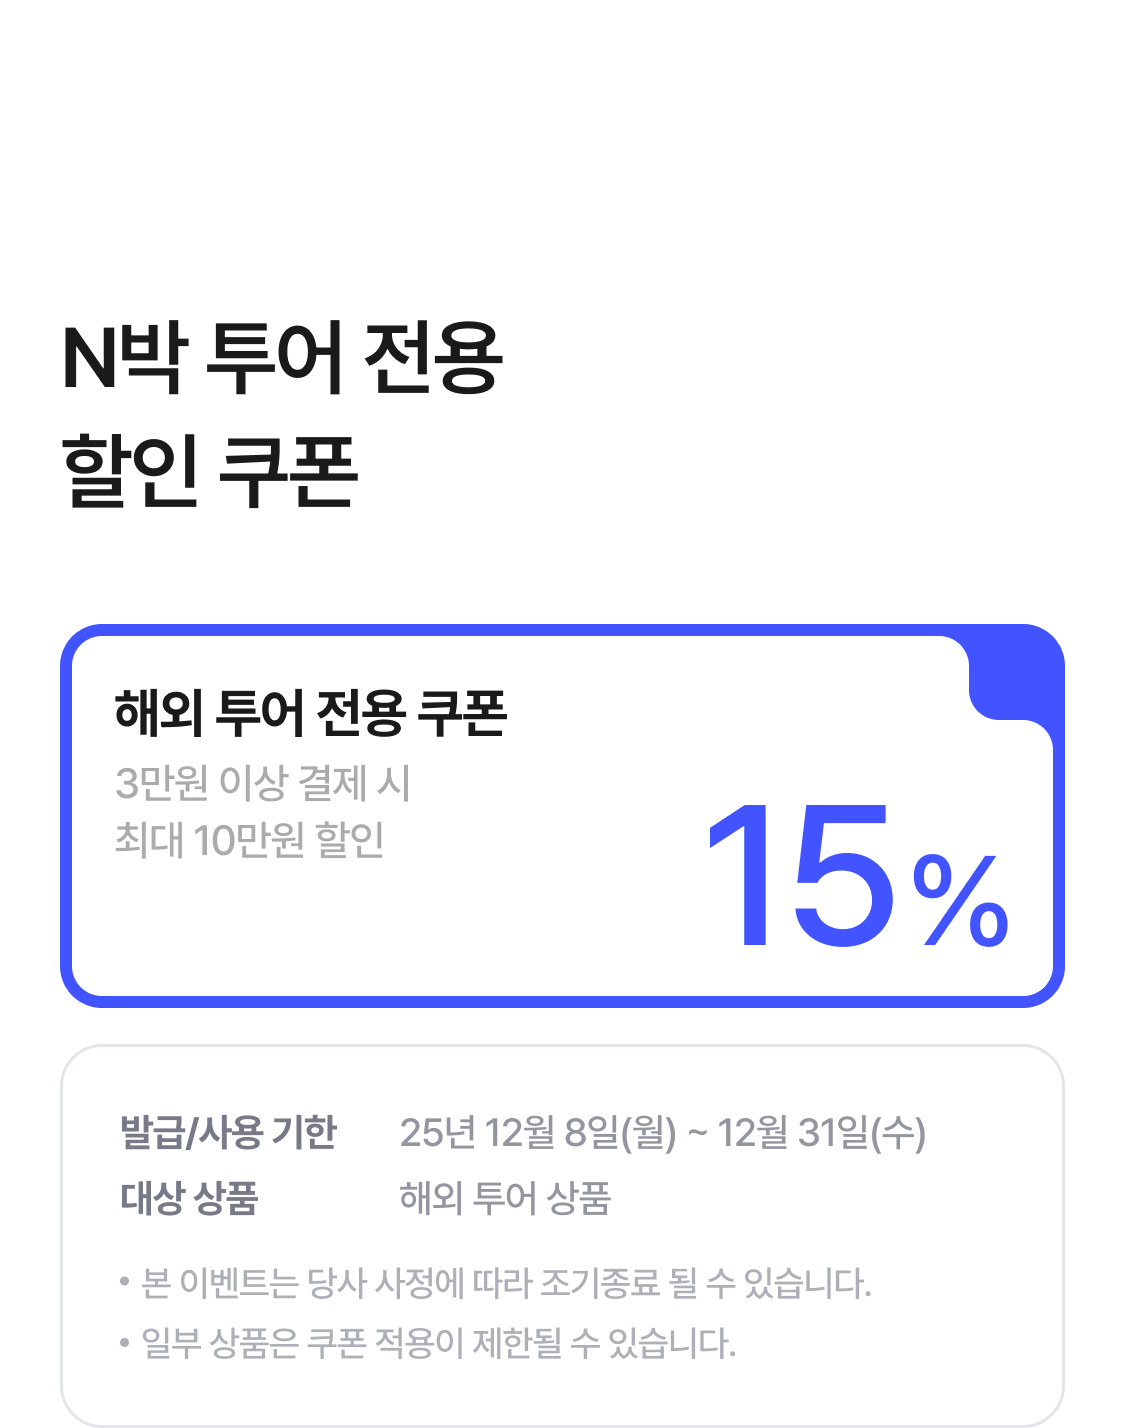
Task: Click the bullet before the early-termination notice
Action: [125, 1282]
